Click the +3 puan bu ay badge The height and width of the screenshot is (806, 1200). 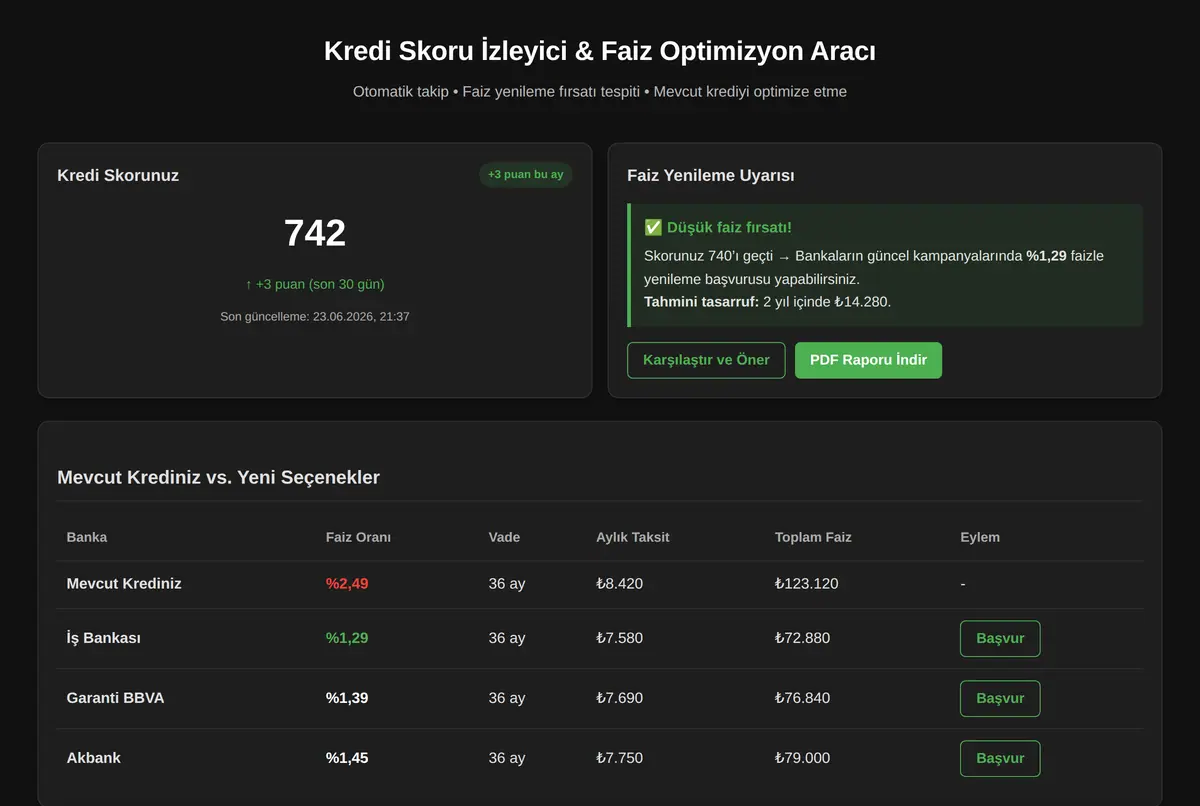click(525, 175)
